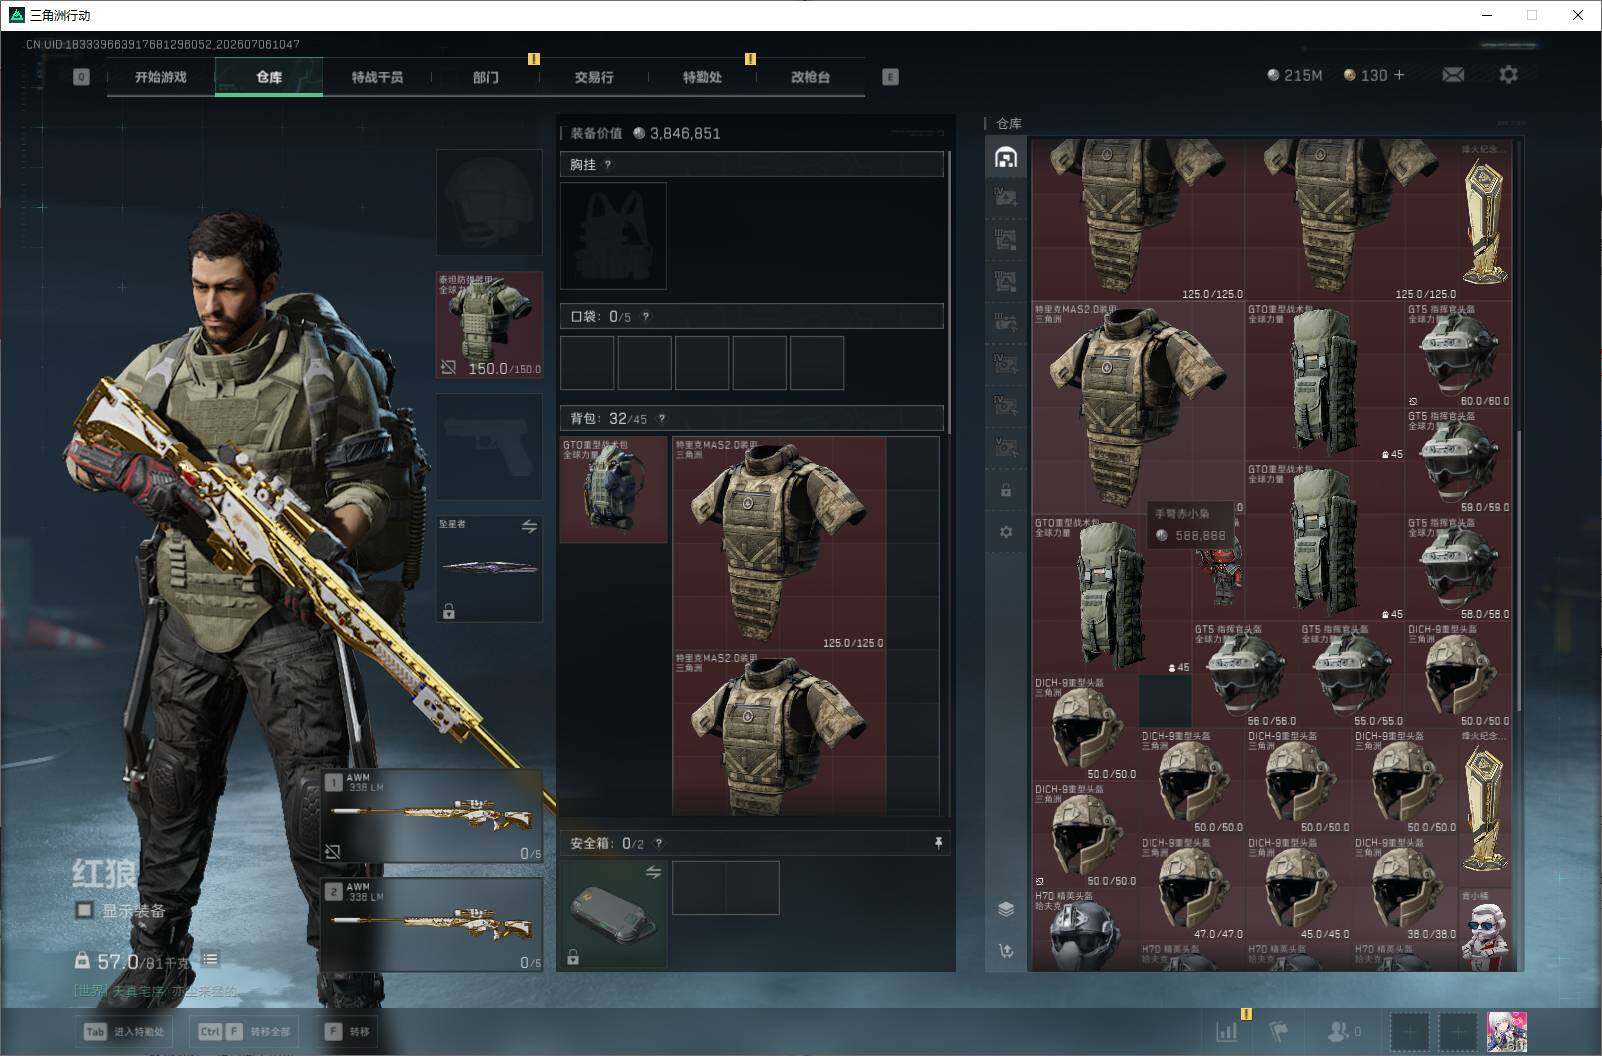Expand the 胸挂 help question mark
Screen dimensions: 1602x1056
tap(607, 165)
